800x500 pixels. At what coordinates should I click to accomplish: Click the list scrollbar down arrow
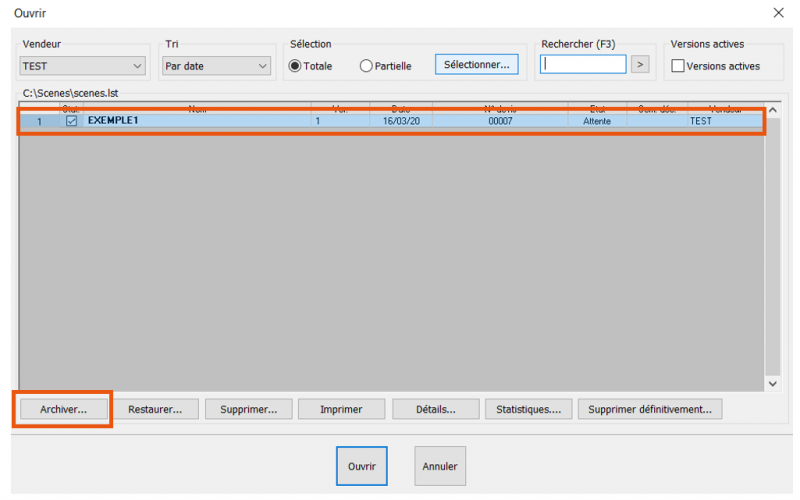(x=773, y=384)
